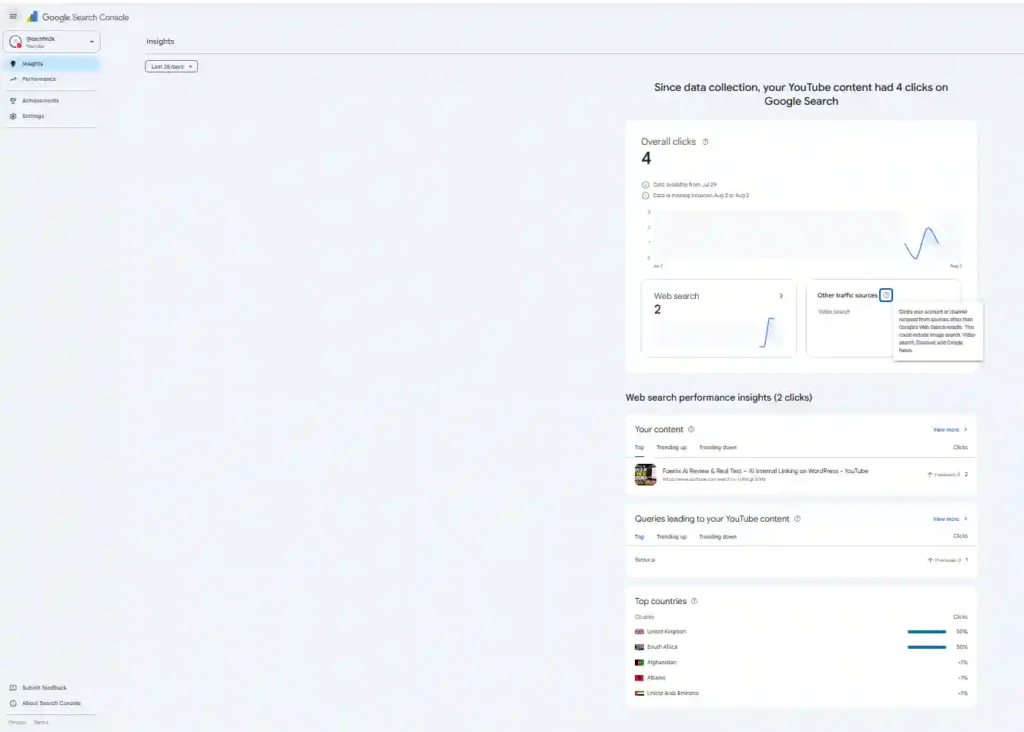1024x732 pixels.
Task: Click the Achievements trophy icon
Action: pos(13,101)
